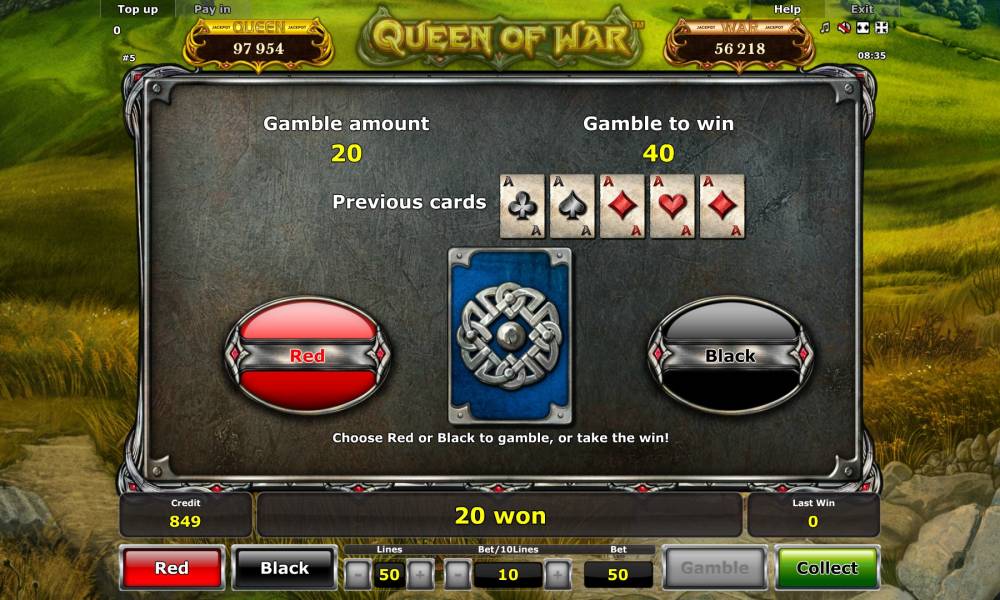Select the ace of clubs previous card
Viewport: 1000px width, 600px height.
coord(522,206)
